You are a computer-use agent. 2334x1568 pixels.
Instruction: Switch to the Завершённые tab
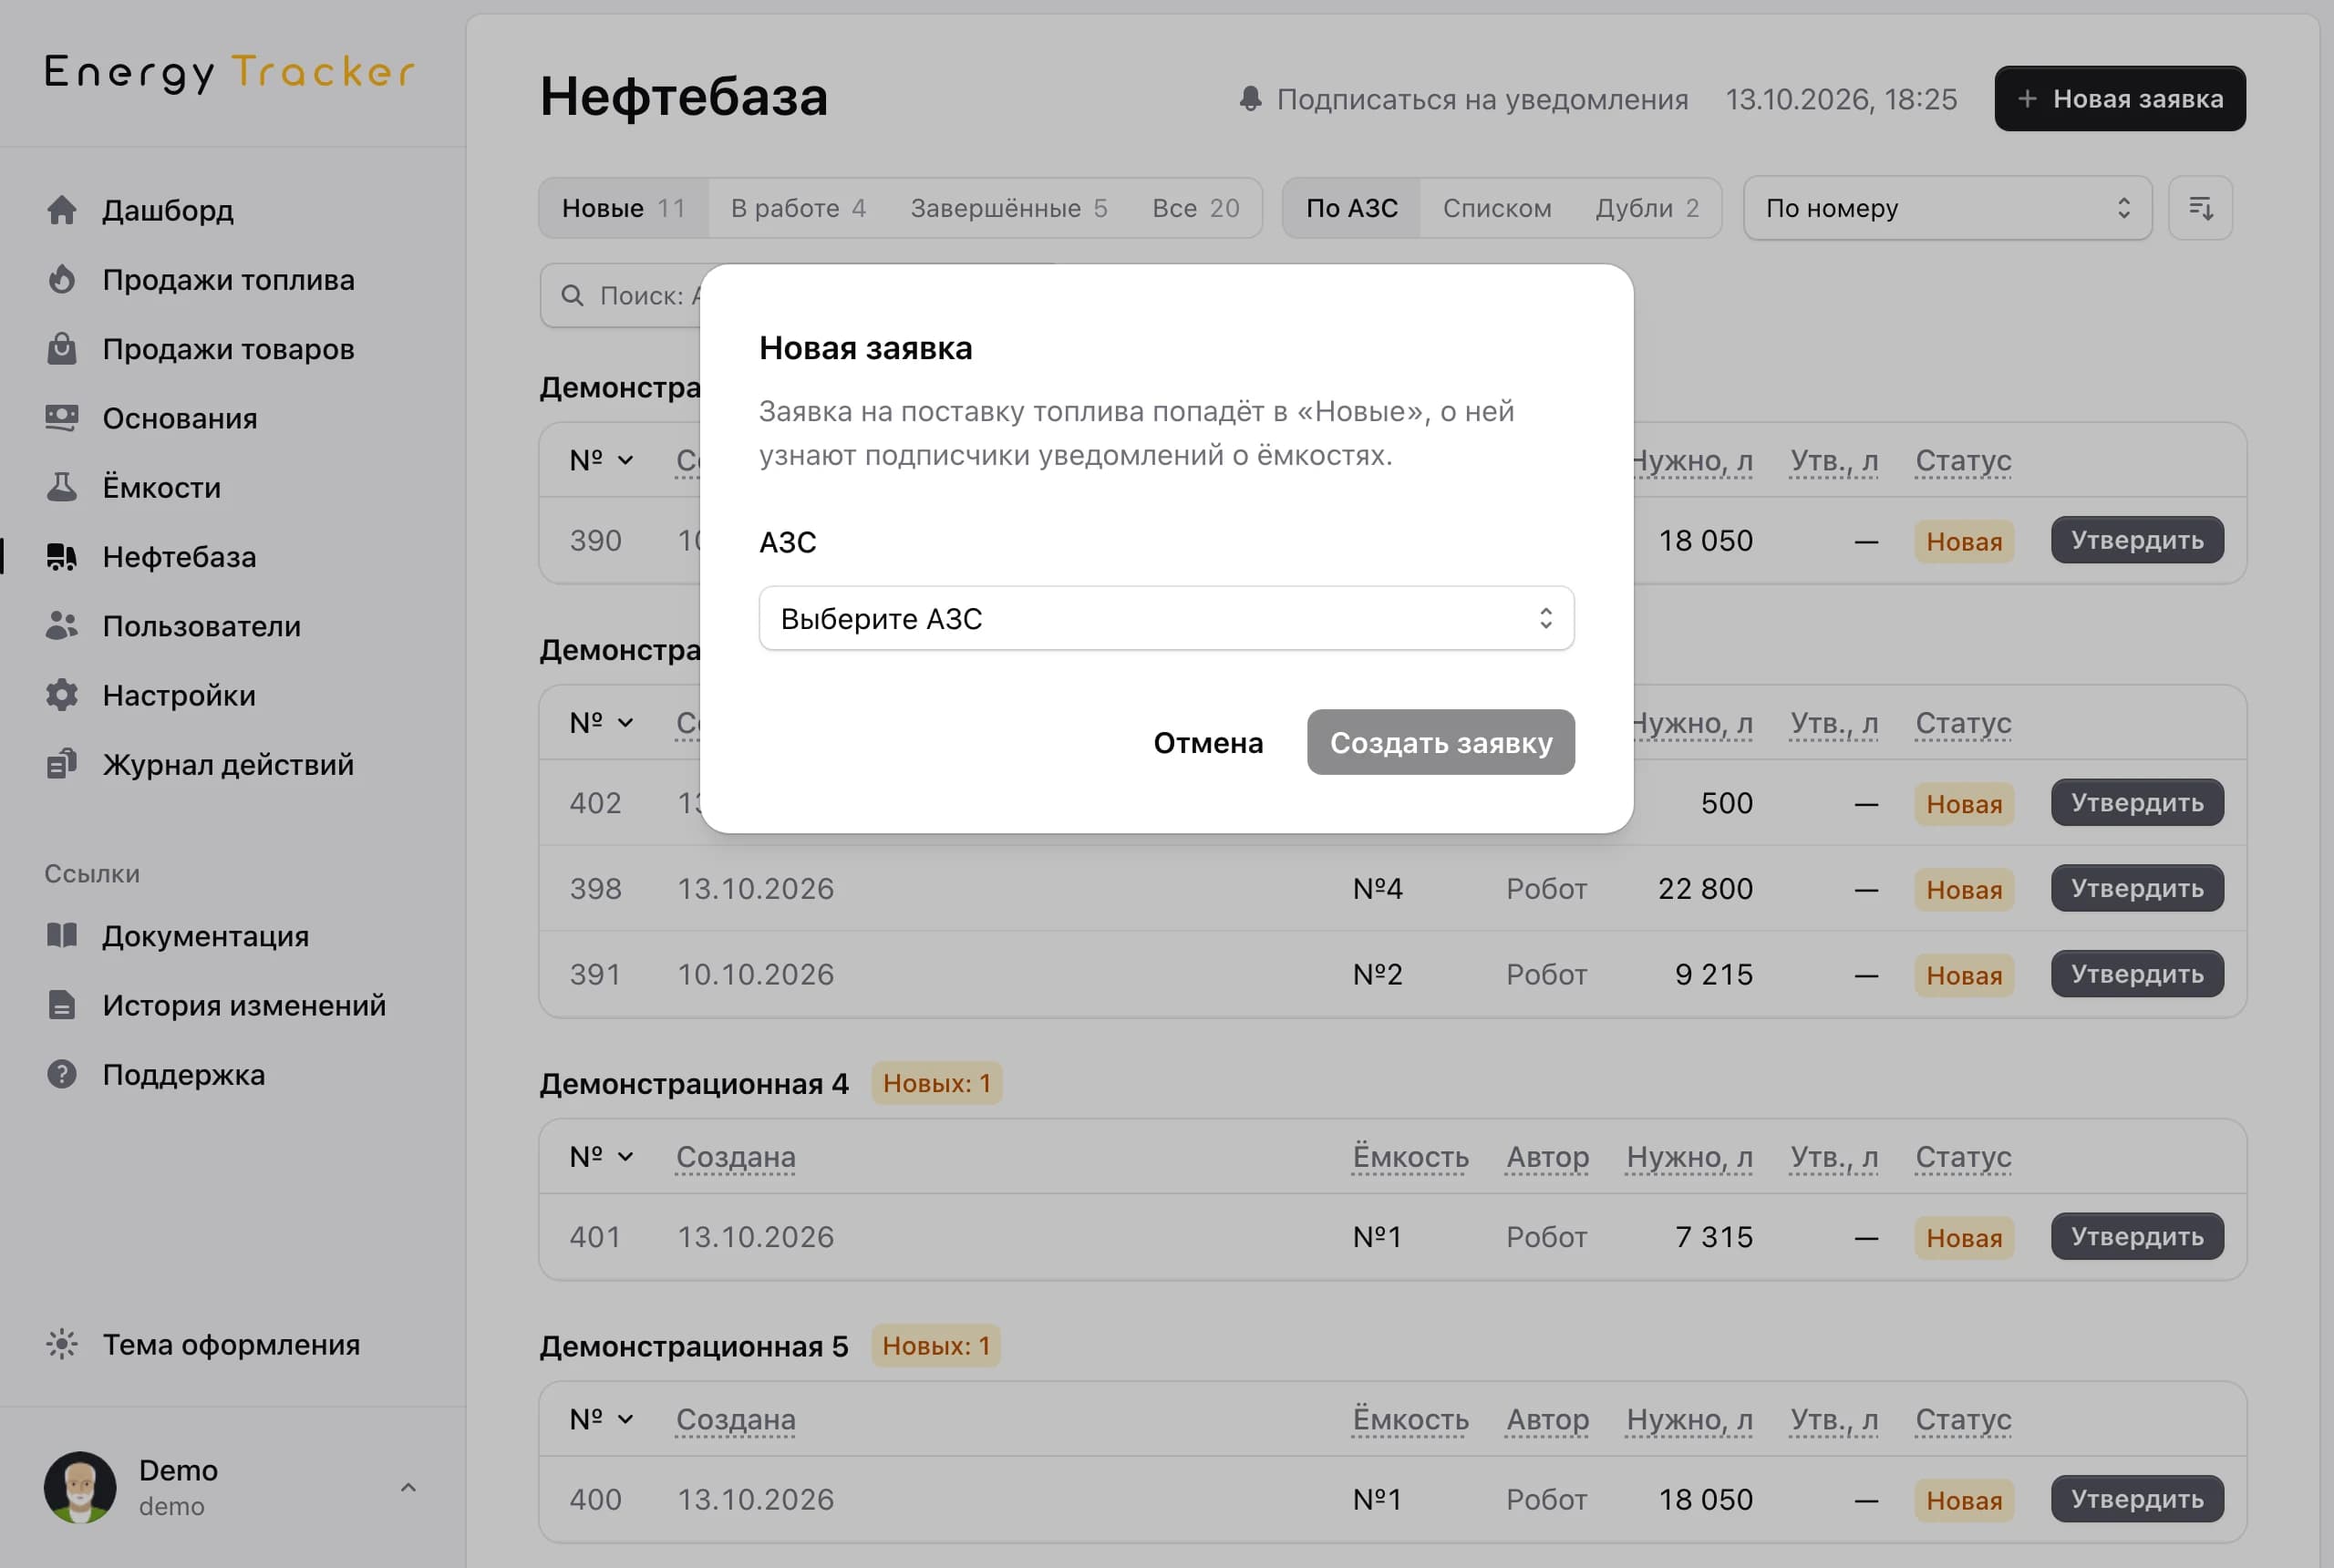pos(1008,208)
